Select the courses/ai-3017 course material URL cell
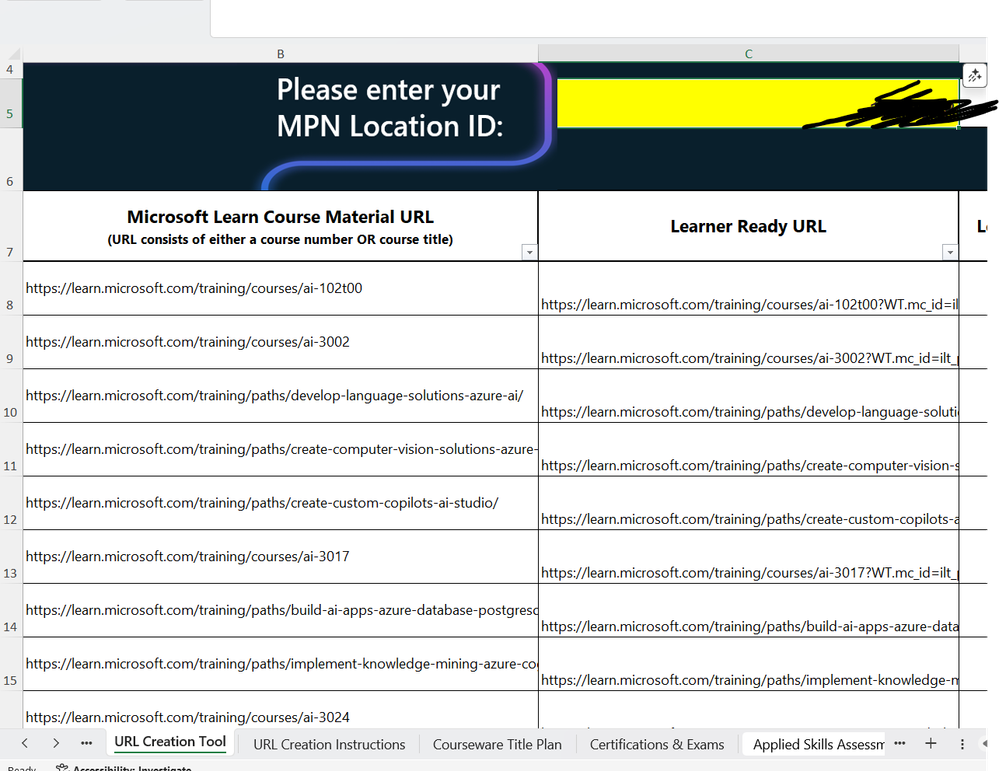This screenshot has height=771, width=999. coord(280,556)
